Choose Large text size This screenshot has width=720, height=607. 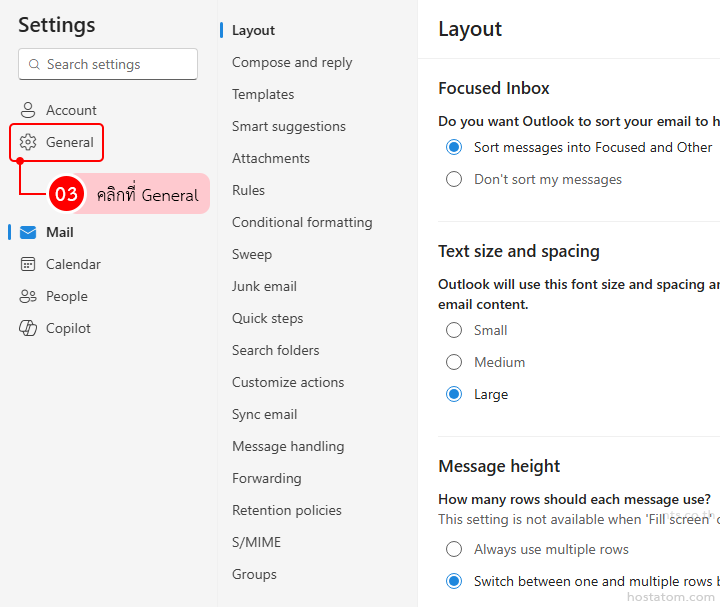454,394
